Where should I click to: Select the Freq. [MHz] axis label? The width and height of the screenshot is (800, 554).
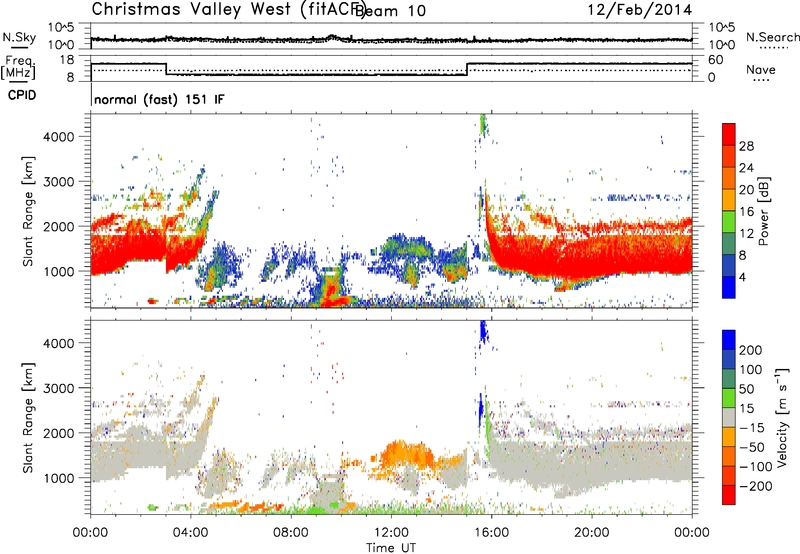[x=18, y=68]
